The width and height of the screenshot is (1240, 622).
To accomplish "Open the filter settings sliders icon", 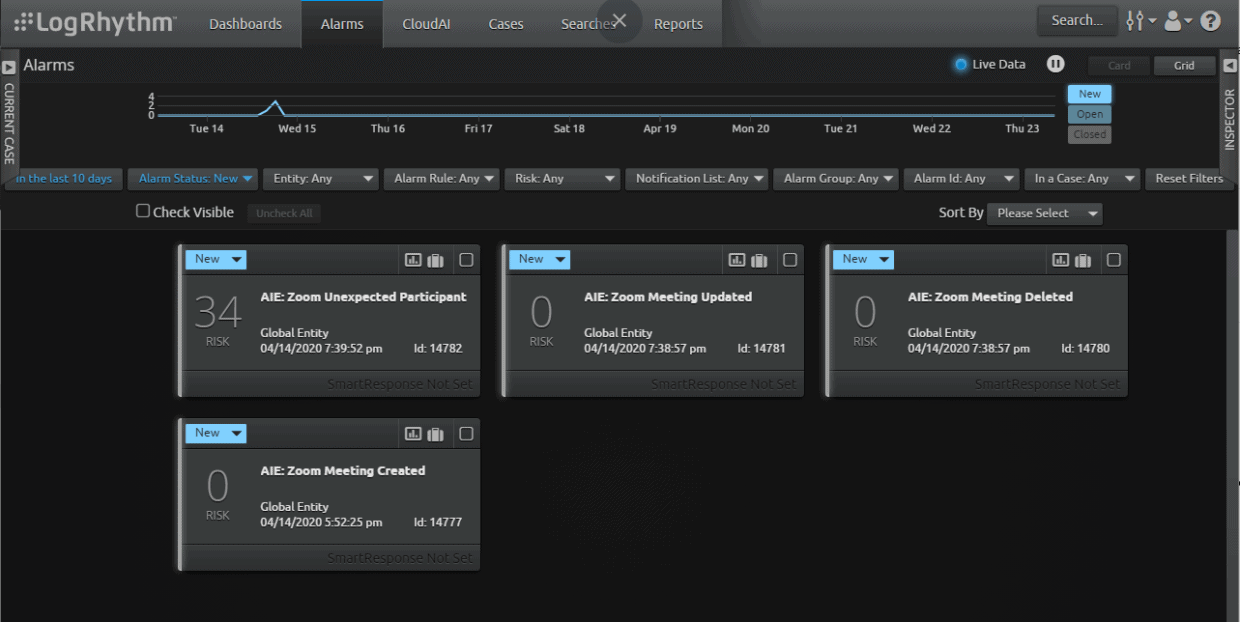I will [x=1135, y=20].
